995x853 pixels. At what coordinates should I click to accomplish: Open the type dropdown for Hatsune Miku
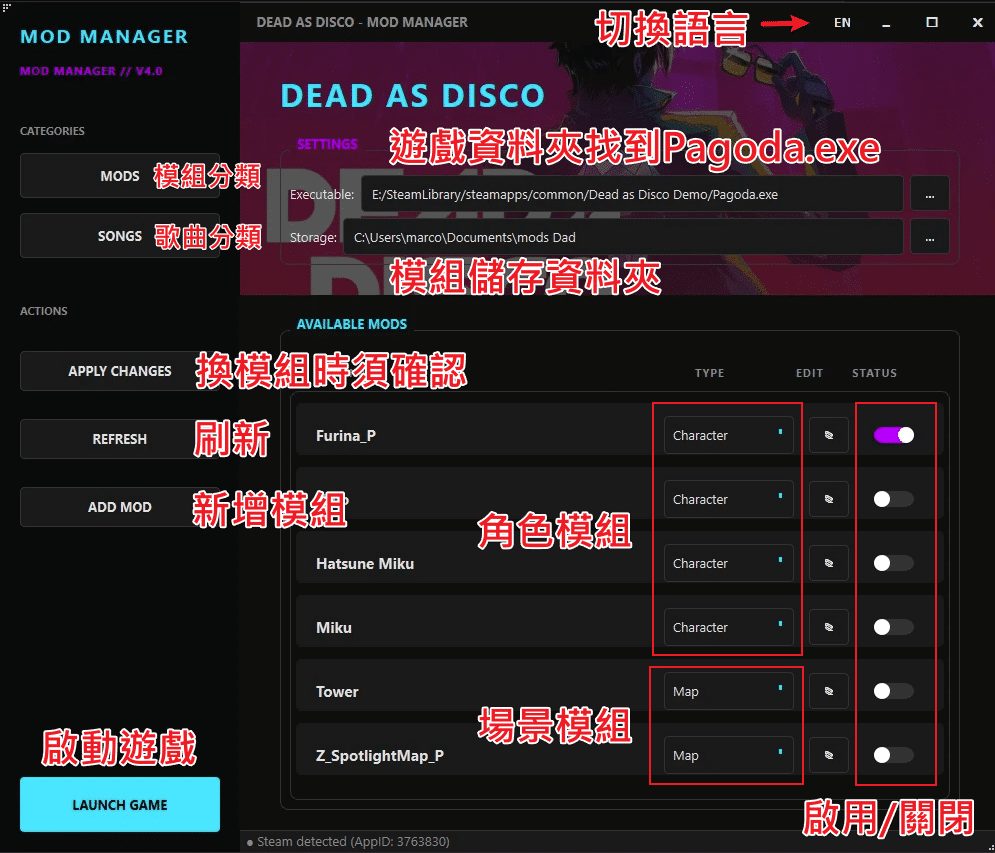[x=728, y=563]
